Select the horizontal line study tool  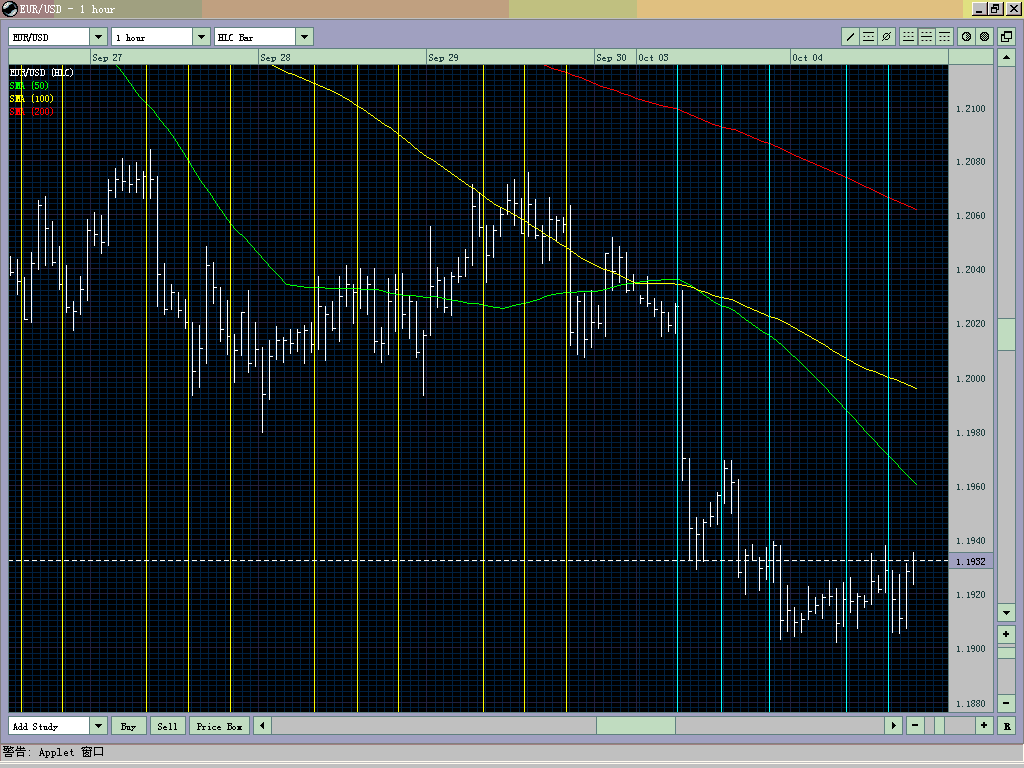(x=869, y=36)
